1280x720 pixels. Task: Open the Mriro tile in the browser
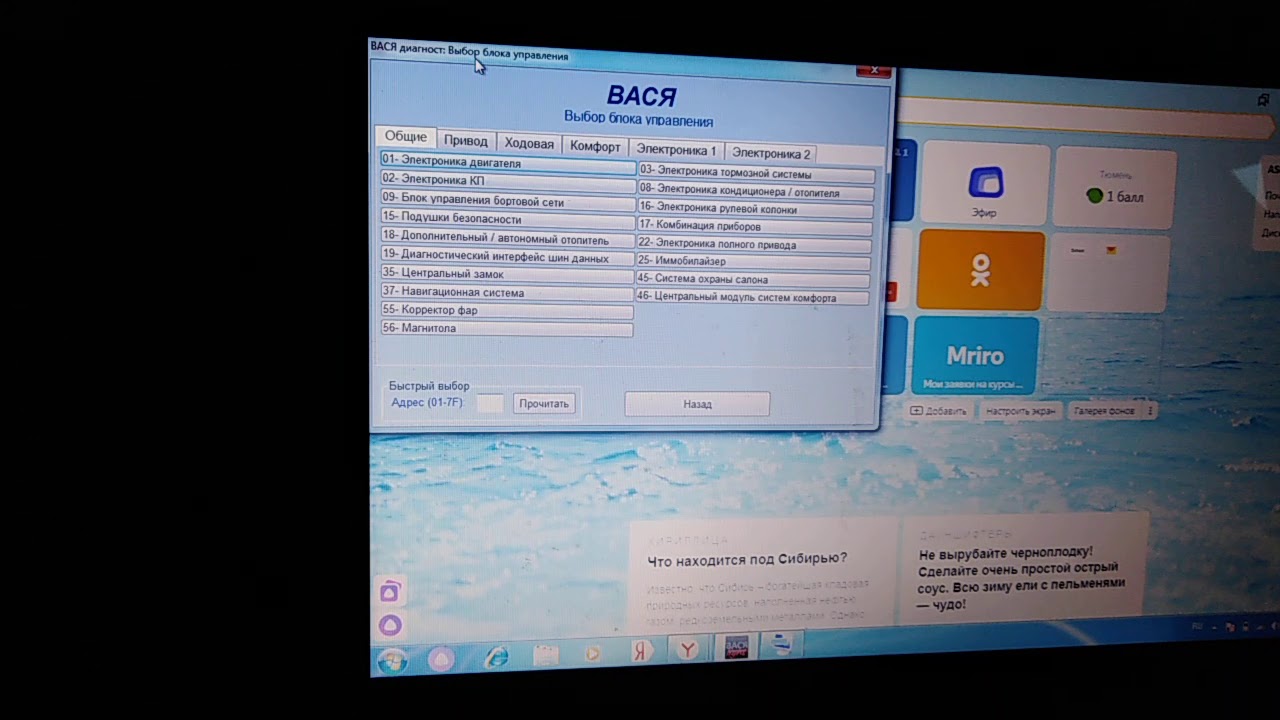coord(975,356)
